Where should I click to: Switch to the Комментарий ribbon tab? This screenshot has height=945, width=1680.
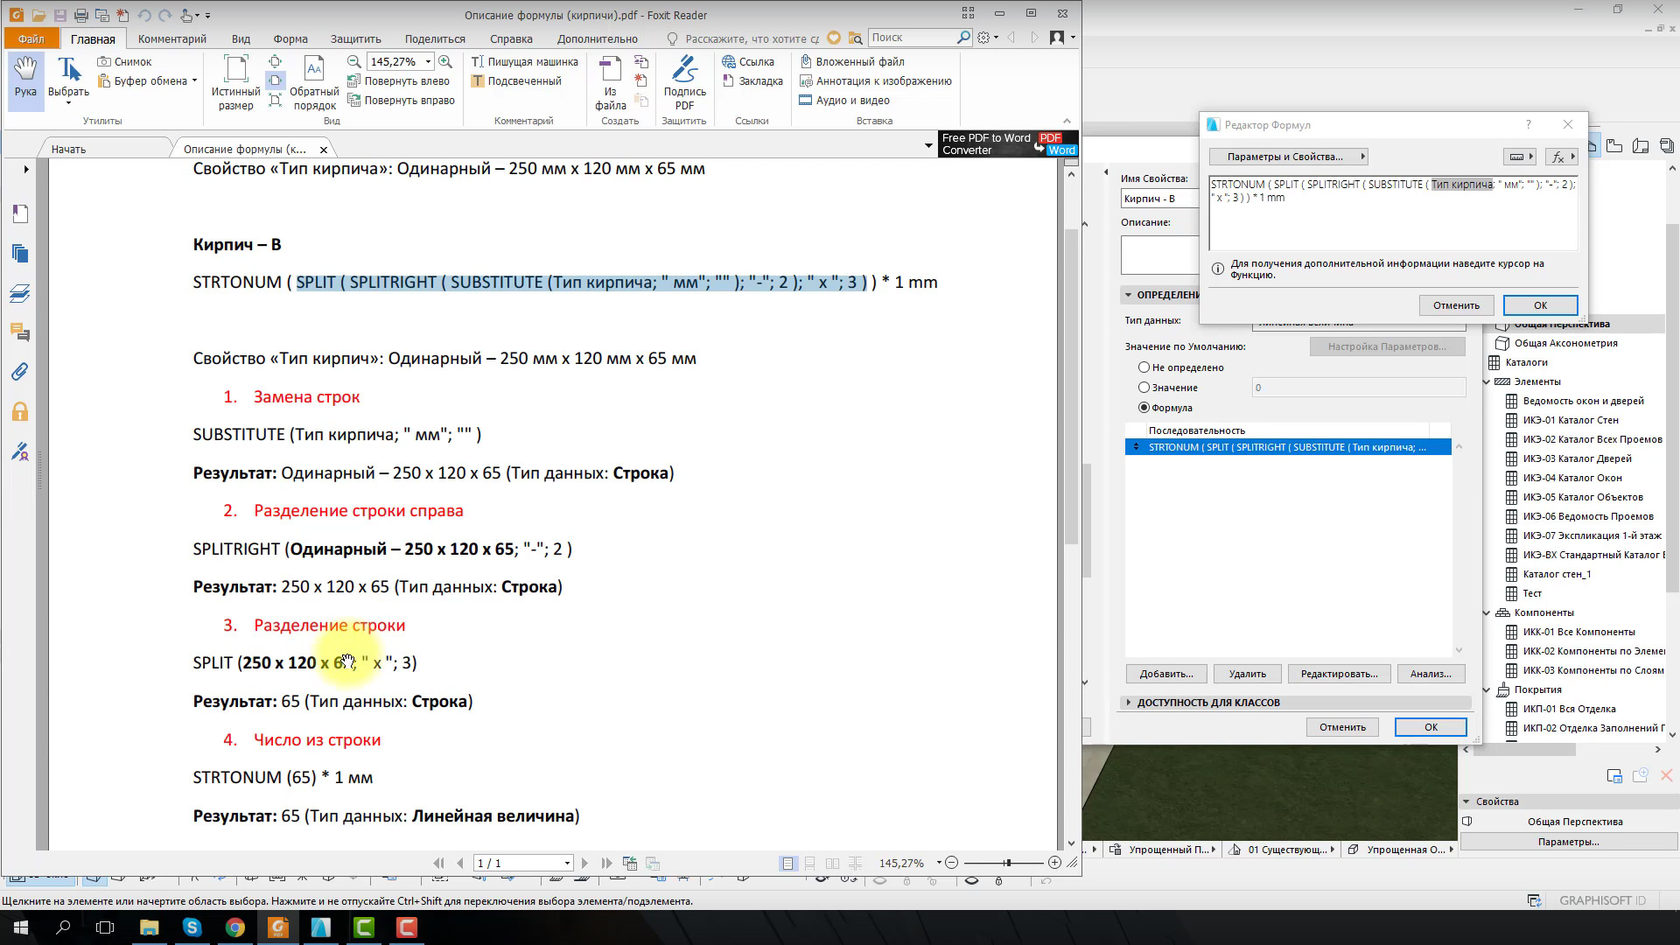(172, 39)
